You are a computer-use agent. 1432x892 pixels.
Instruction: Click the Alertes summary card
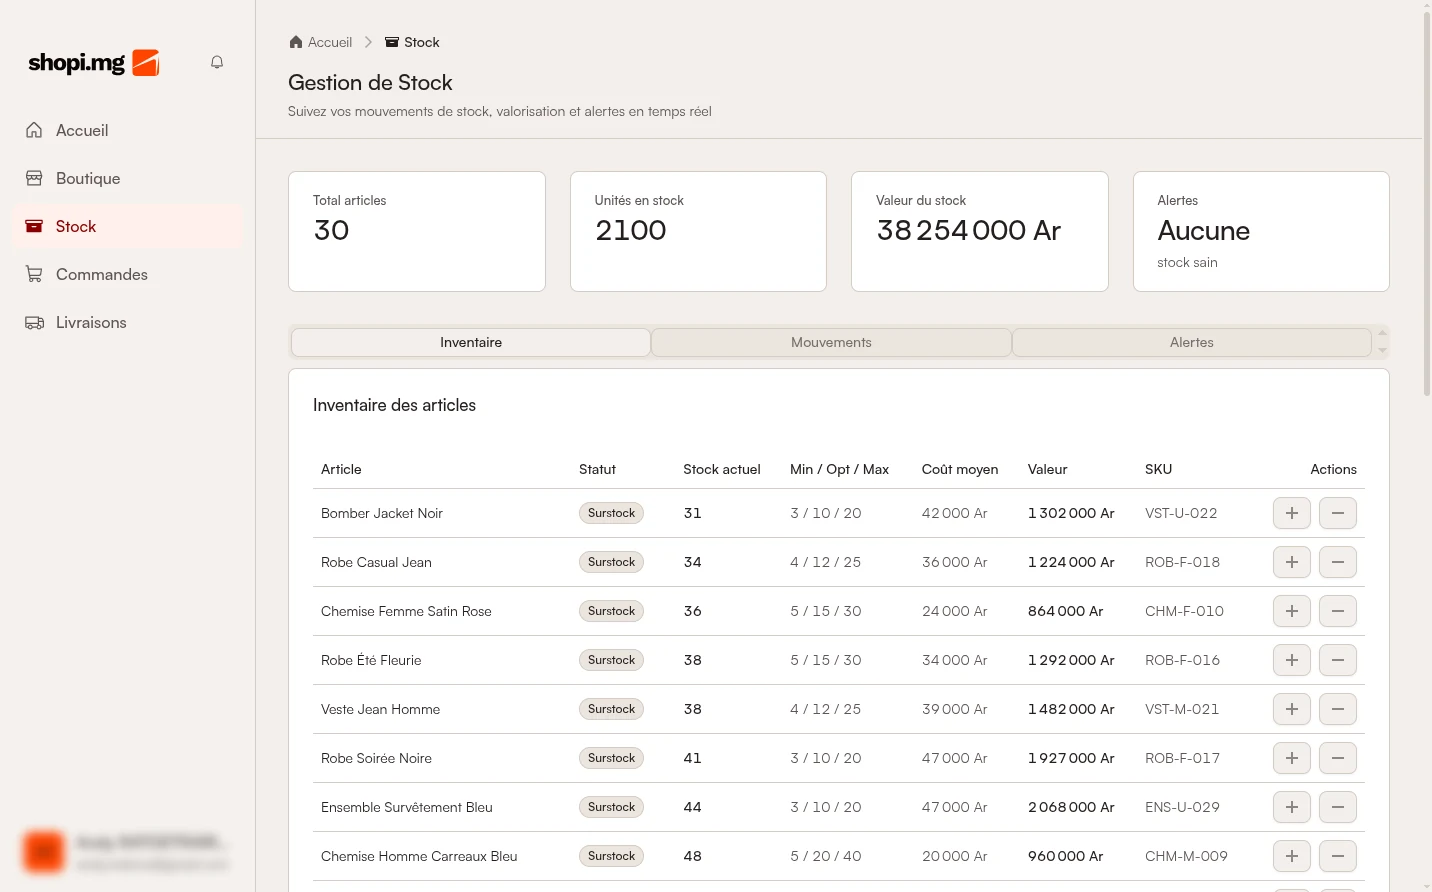[x=1261, y=231]
